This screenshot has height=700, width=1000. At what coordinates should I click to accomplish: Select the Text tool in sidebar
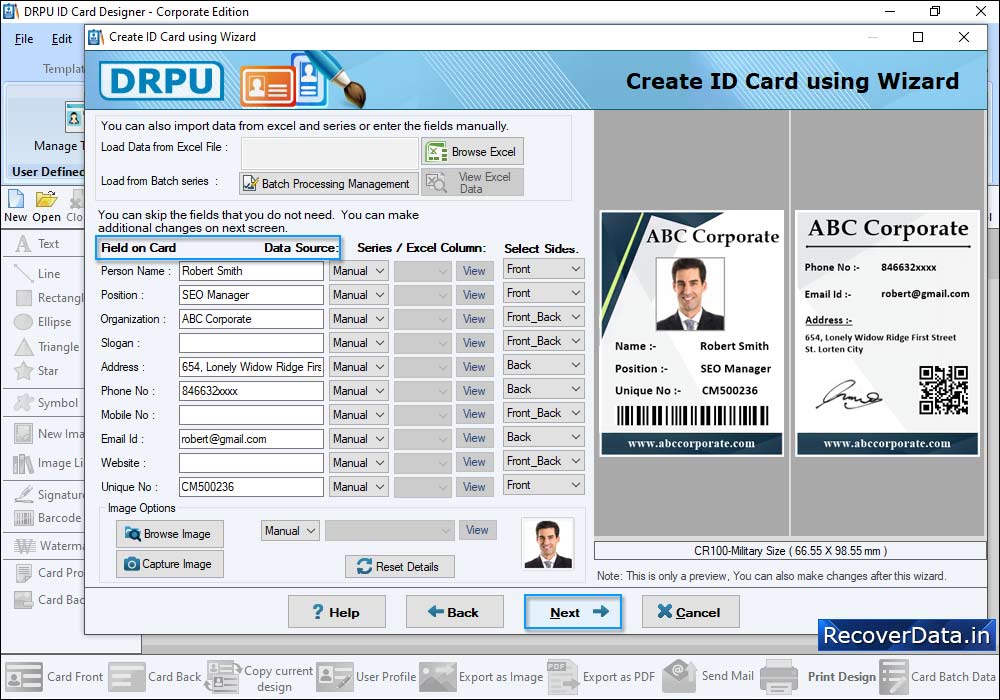[38, 244]
